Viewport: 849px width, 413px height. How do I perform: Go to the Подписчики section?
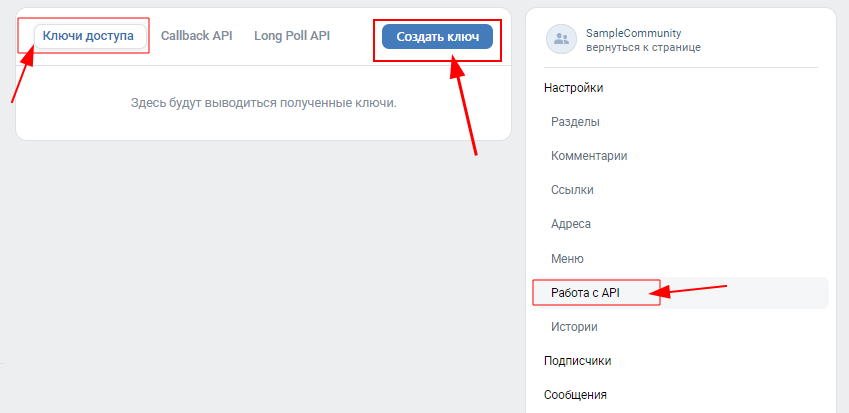point(577,360)
